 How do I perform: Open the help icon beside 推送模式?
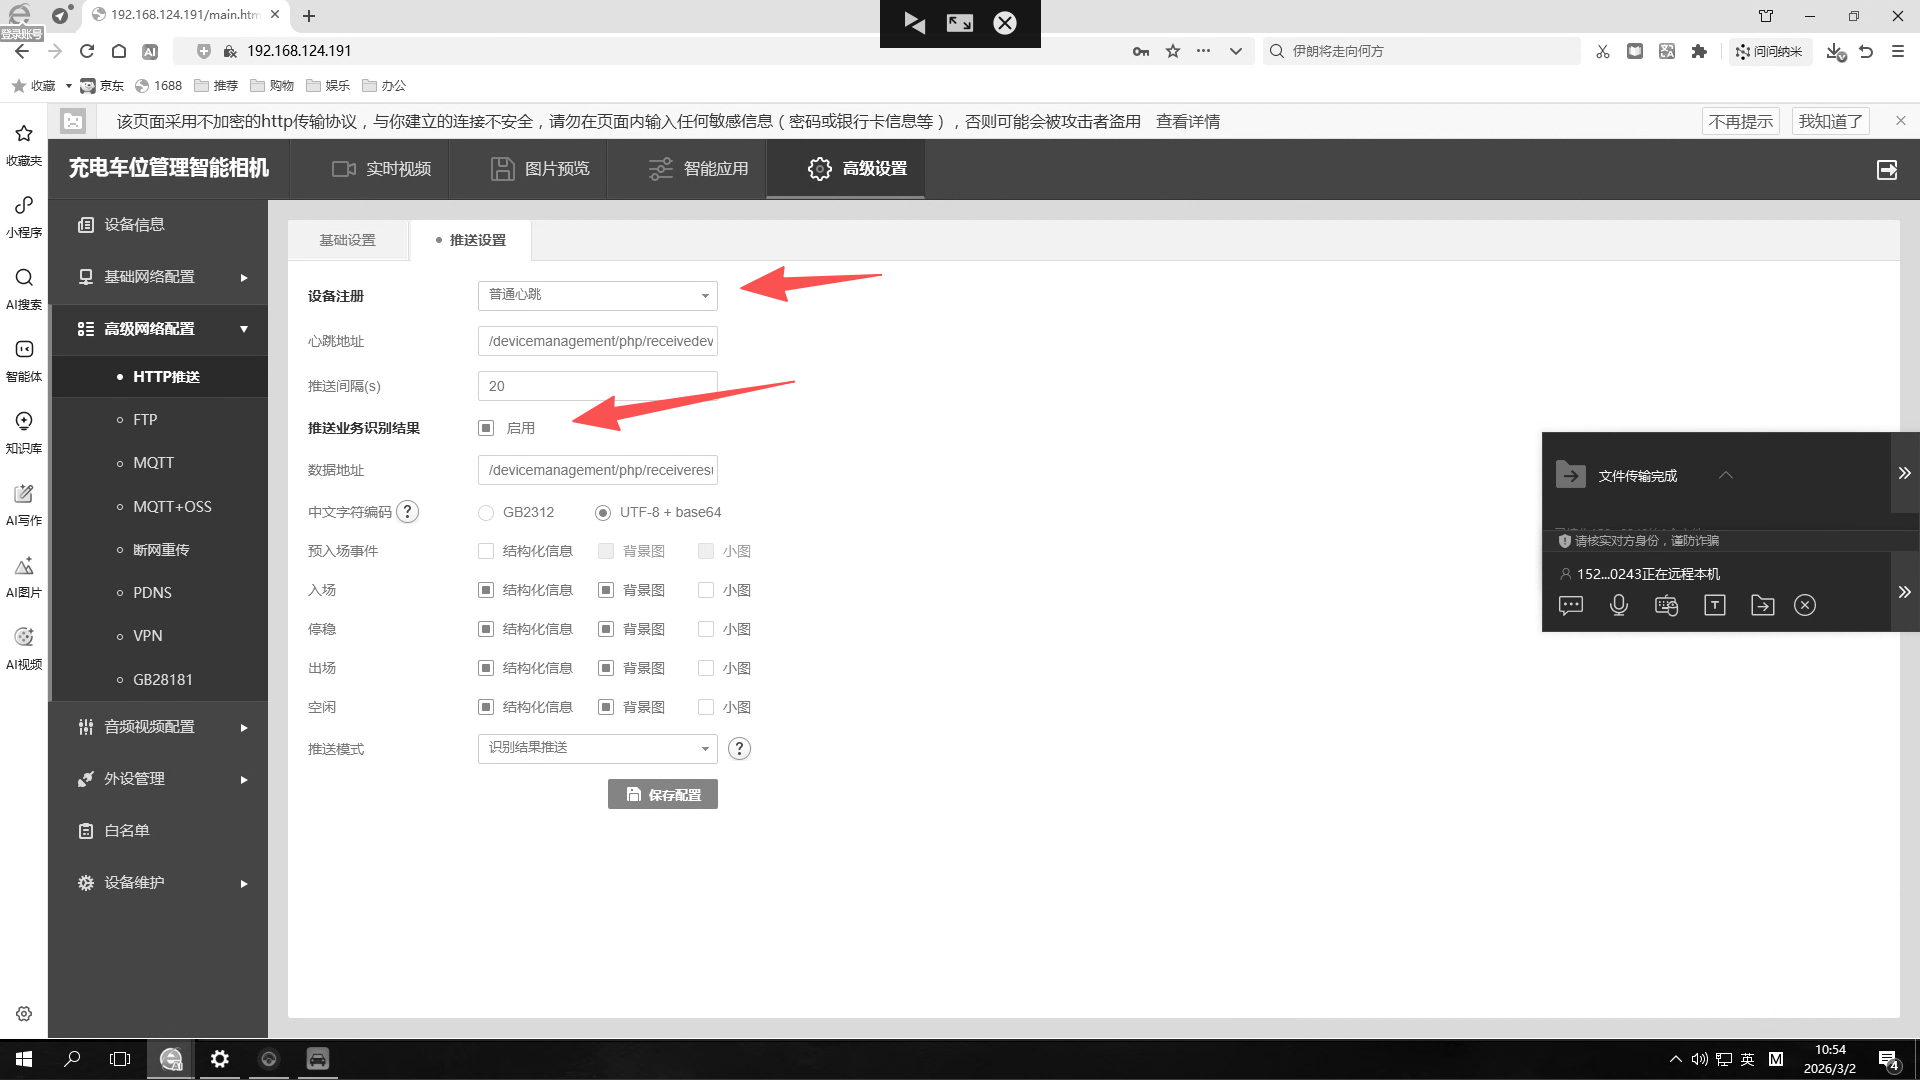[x=739, y=749]
